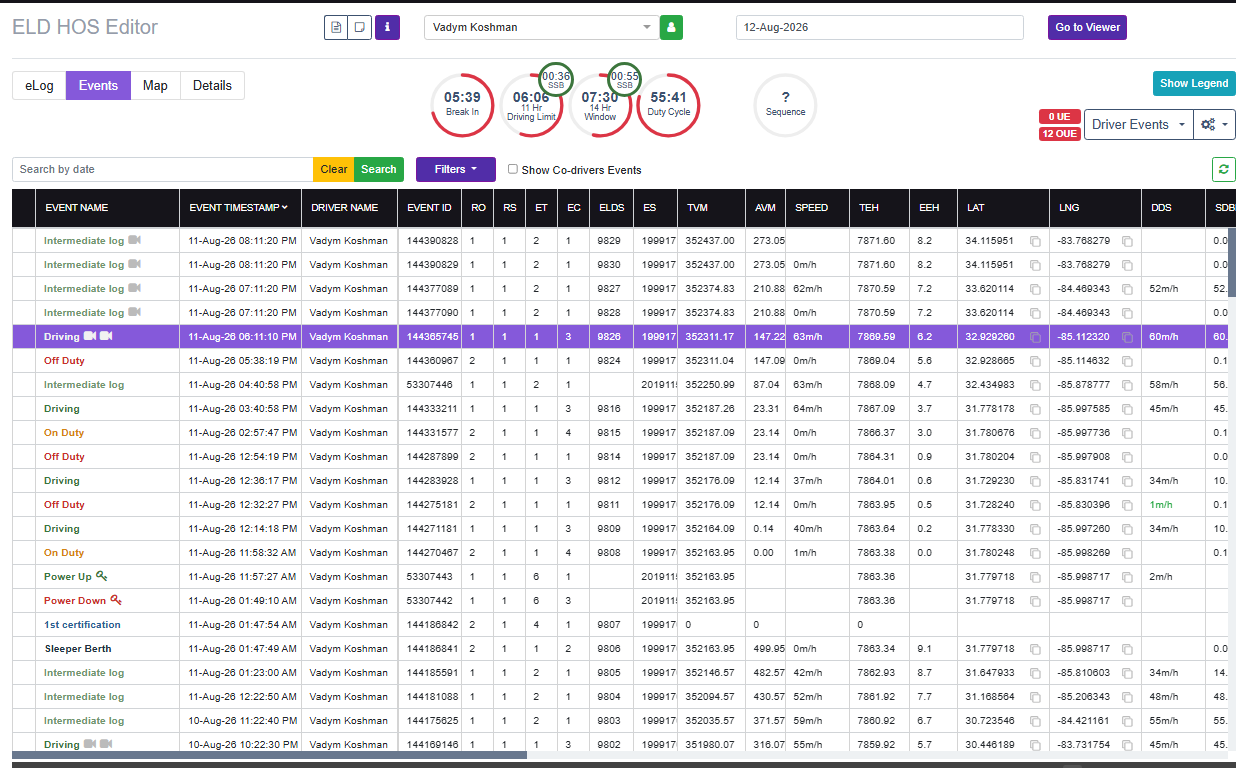Enable Show Co-drivers Events checkbox
The height and width of the screenshot is (768, 1236).
click(513, 169)
